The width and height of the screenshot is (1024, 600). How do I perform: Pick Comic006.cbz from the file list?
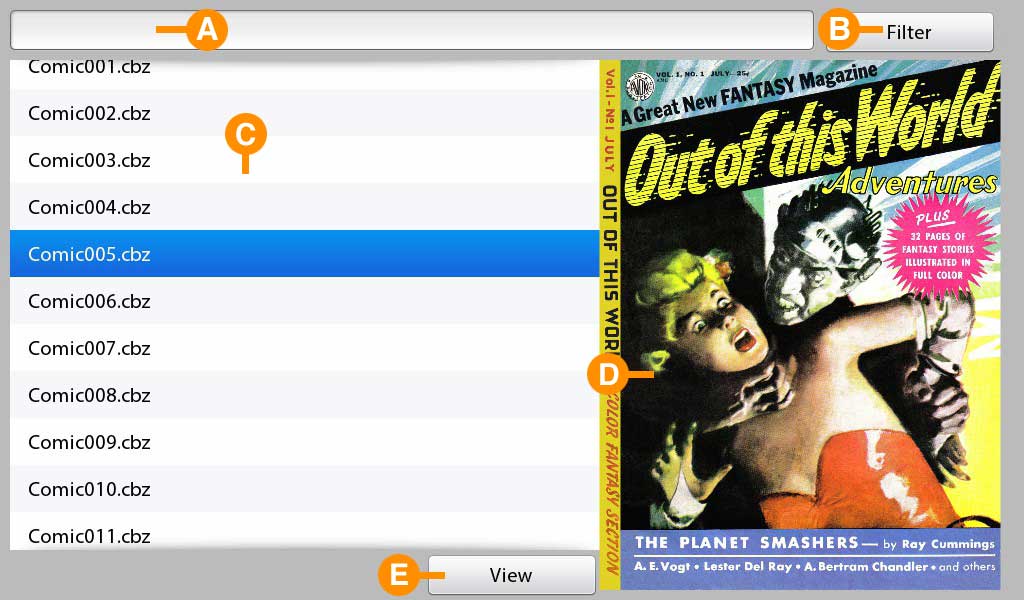coord(304,300)
